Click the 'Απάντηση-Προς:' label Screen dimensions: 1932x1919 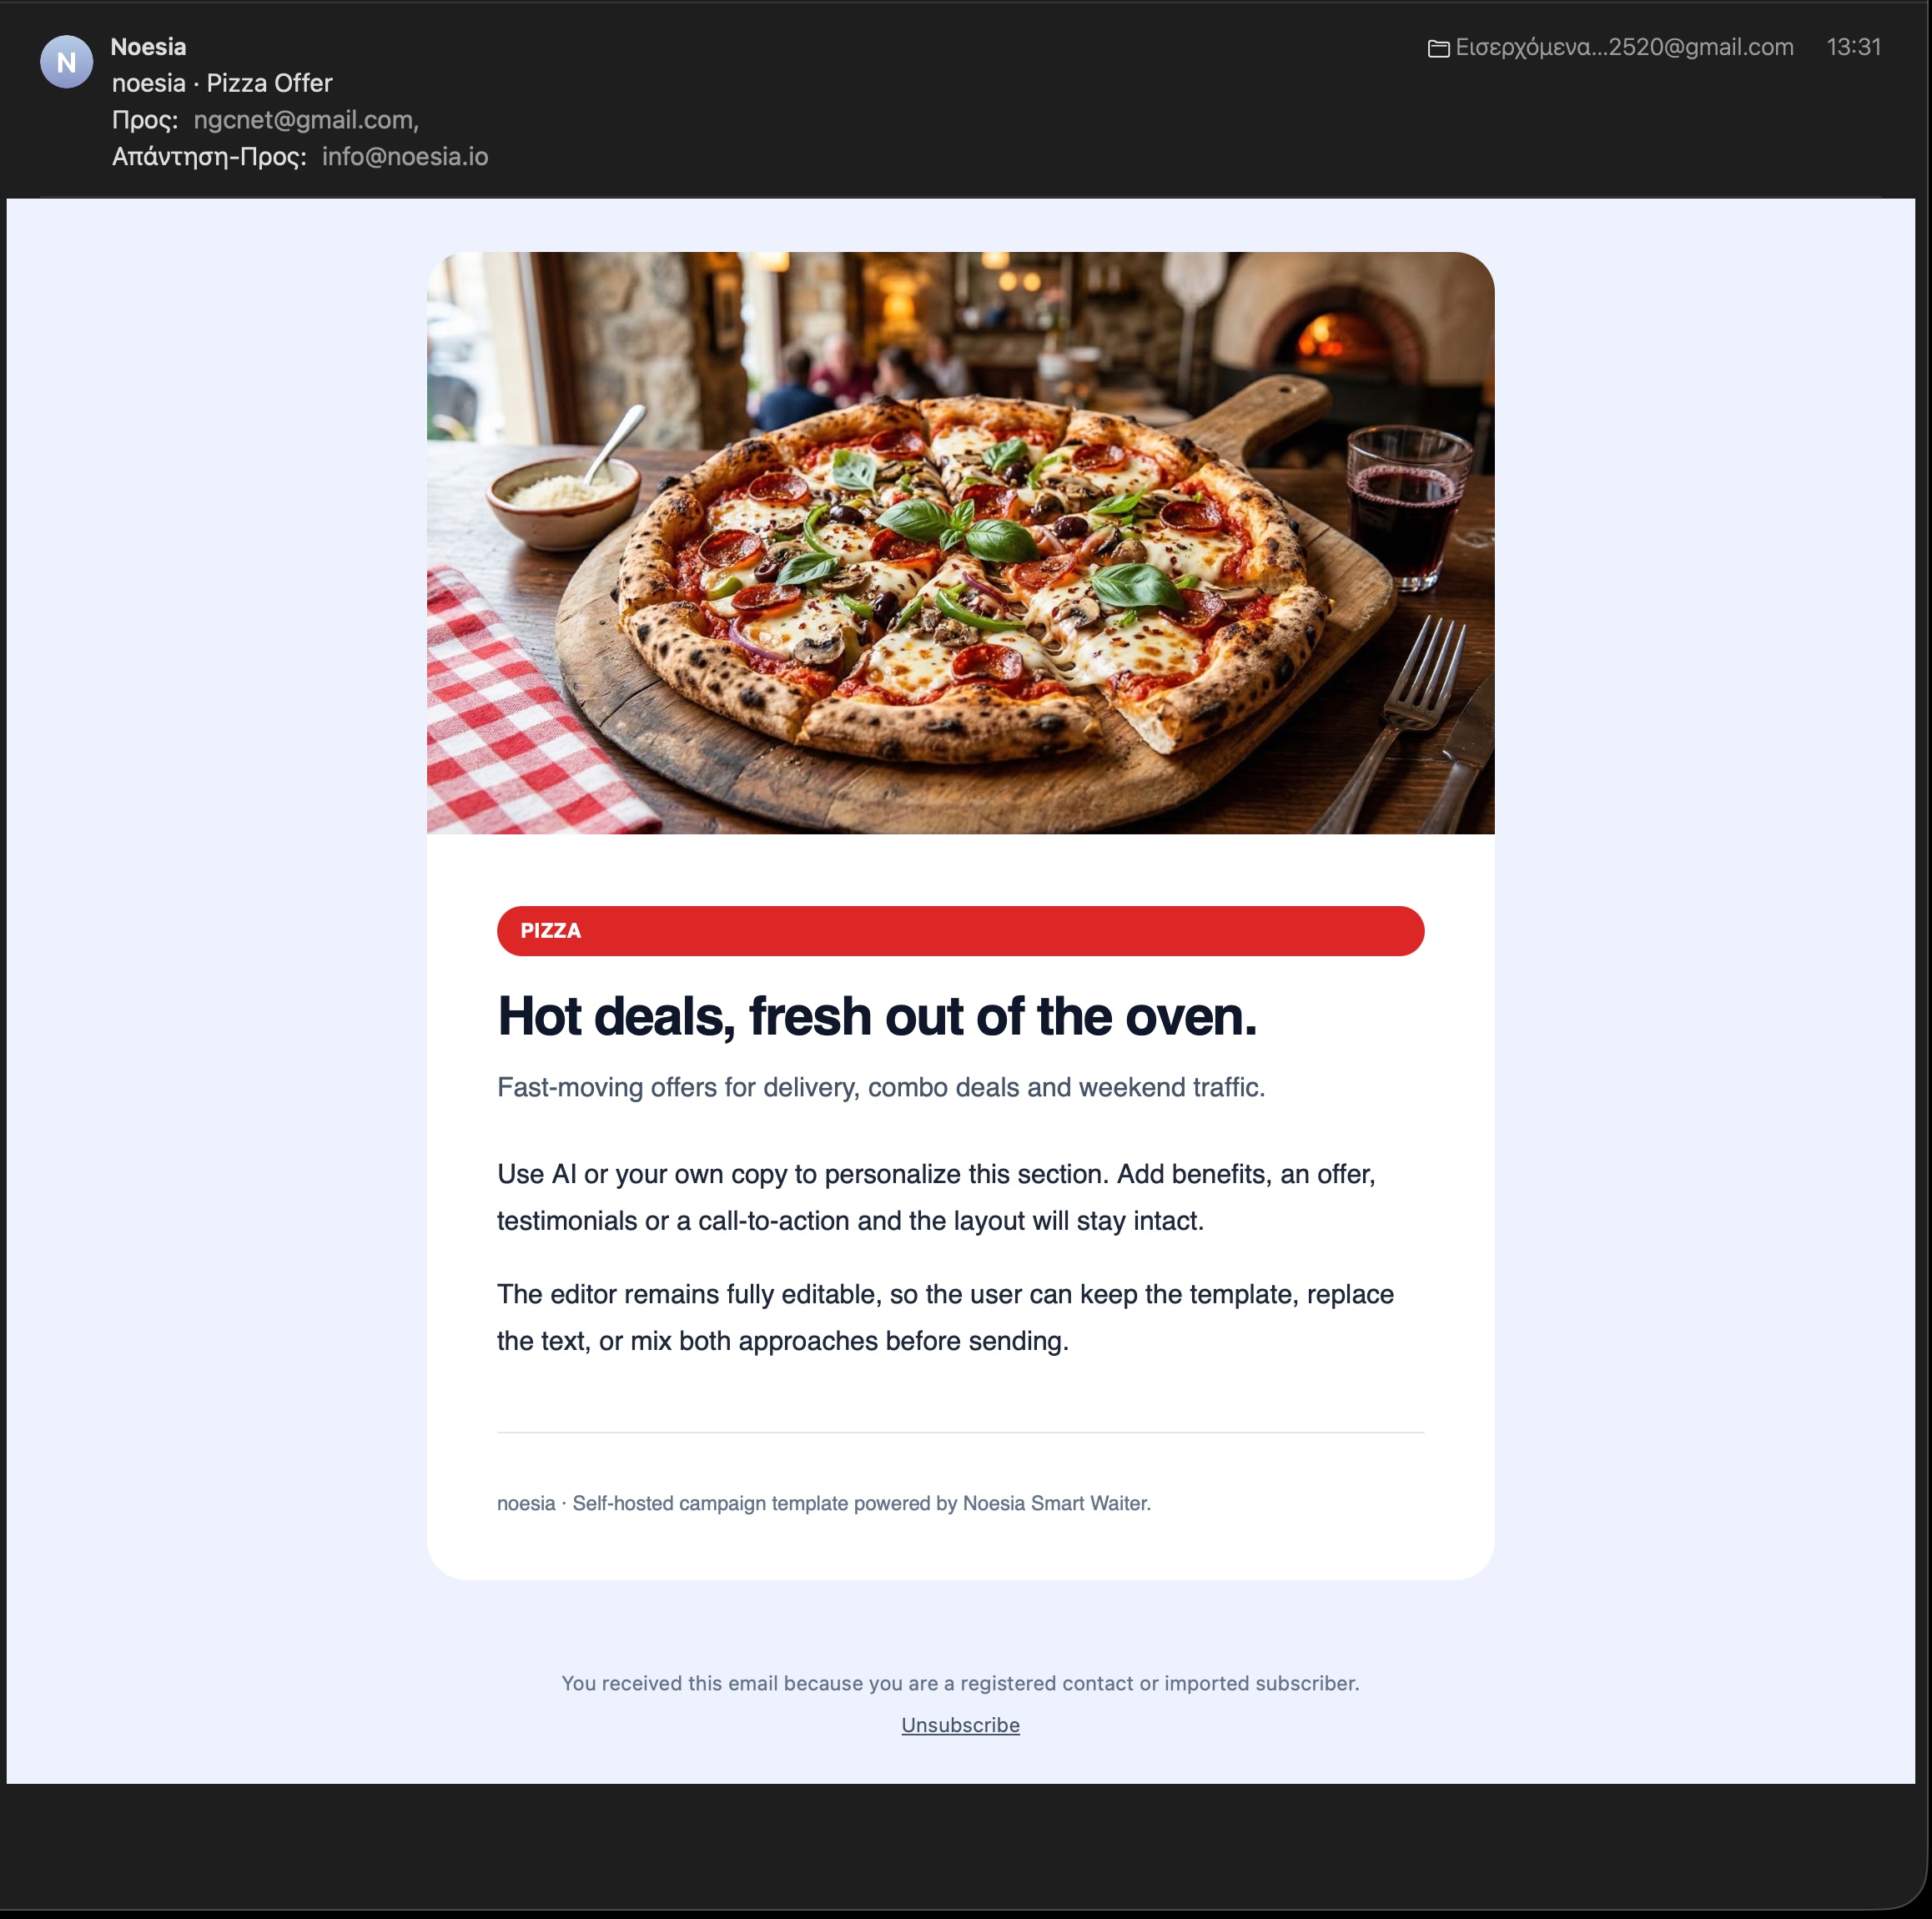point(209,157)
